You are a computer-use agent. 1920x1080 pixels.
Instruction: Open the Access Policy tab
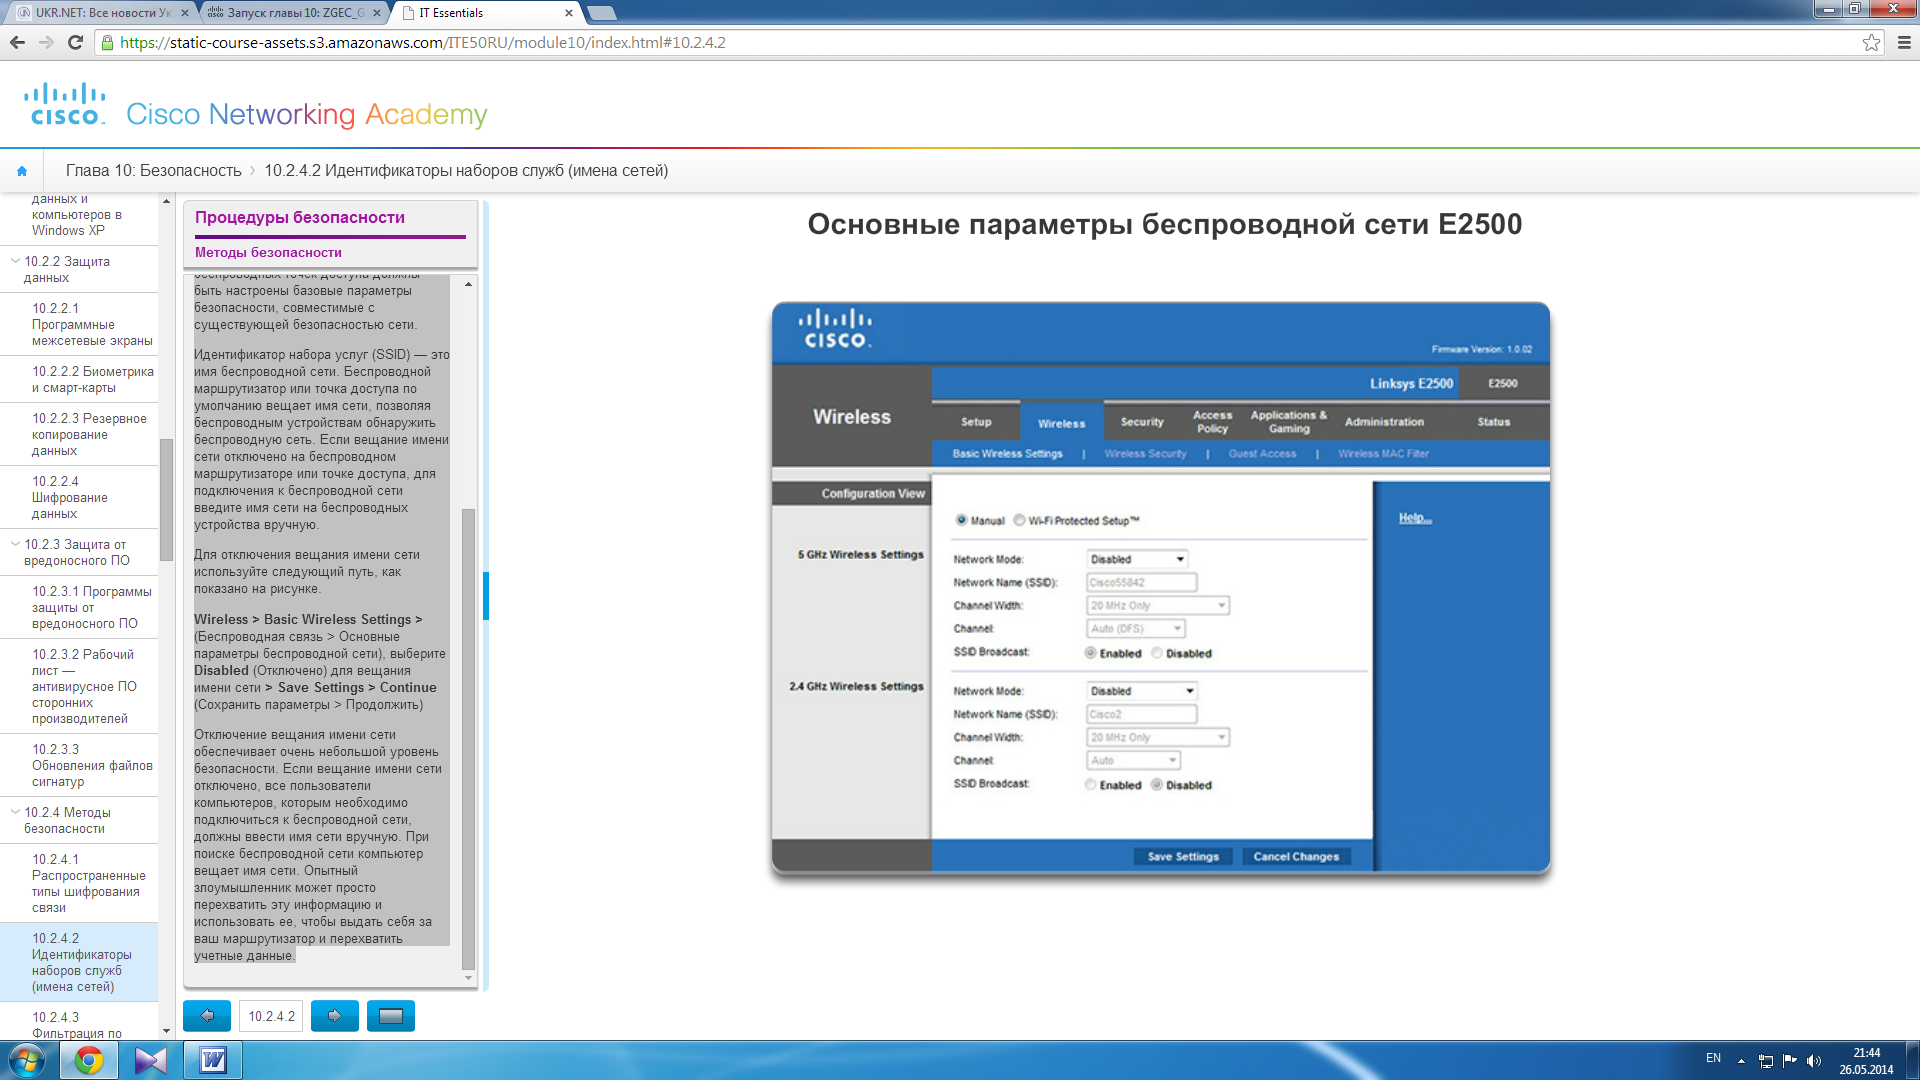tap(1212, 422)
